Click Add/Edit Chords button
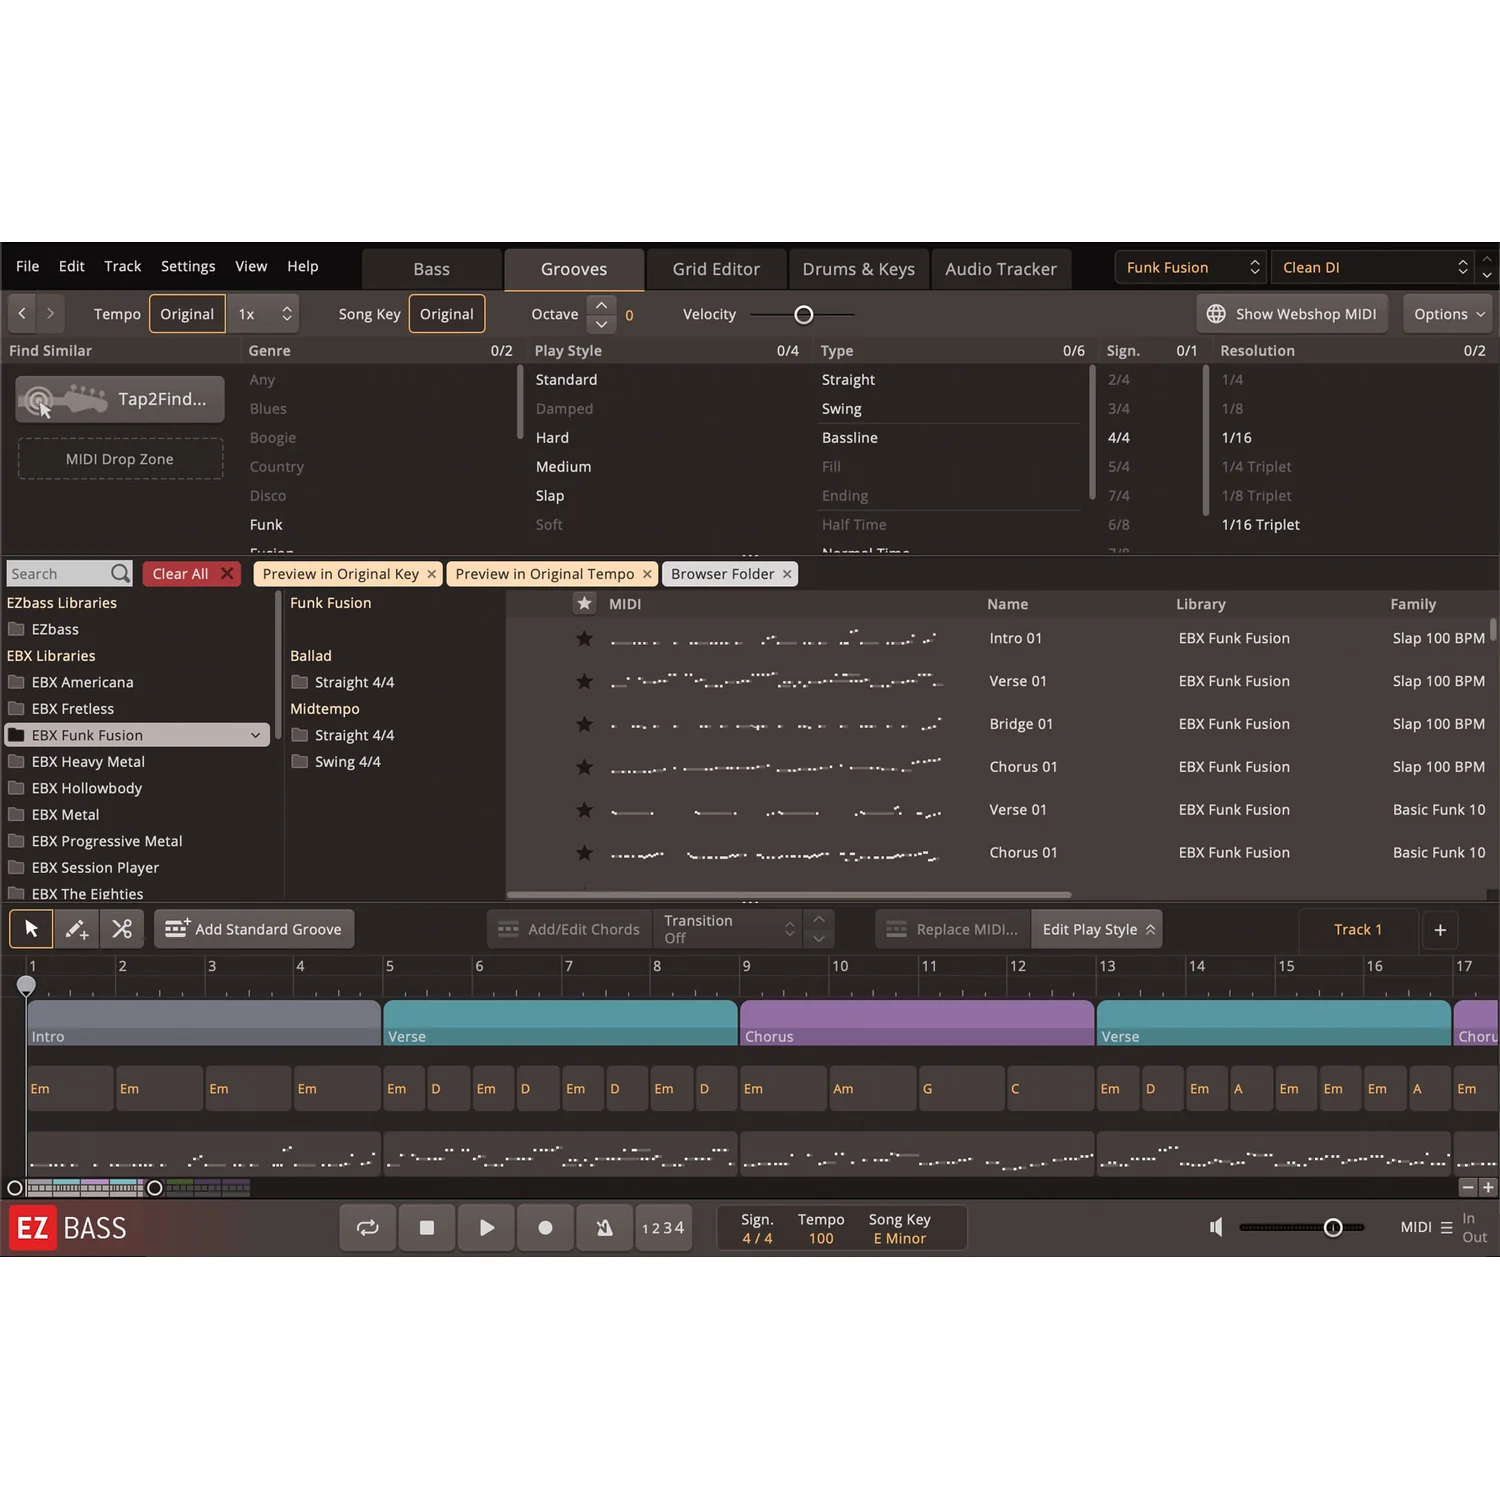The height and width of the screenshot is (1500, 1500). click(x=570, y=929)
